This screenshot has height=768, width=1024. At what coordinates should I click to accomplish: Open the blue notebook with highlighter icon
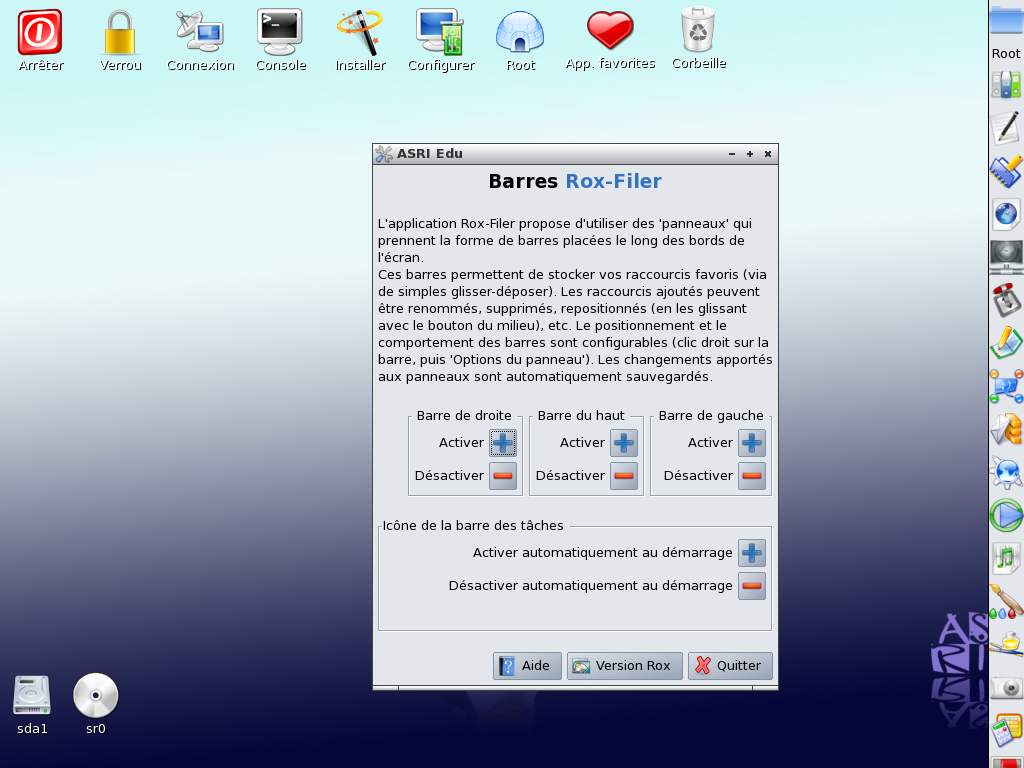(x=1006, y=171)
